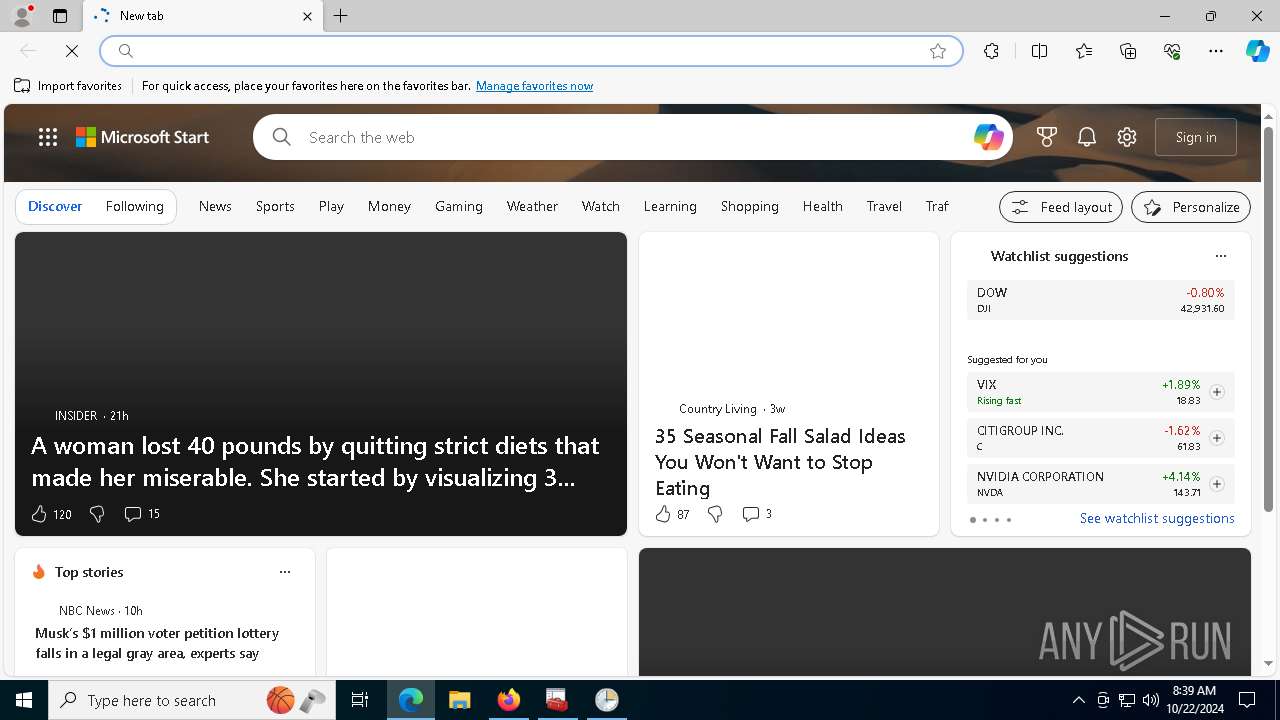
Task: Open the DOW index row
Action: 1100,300
